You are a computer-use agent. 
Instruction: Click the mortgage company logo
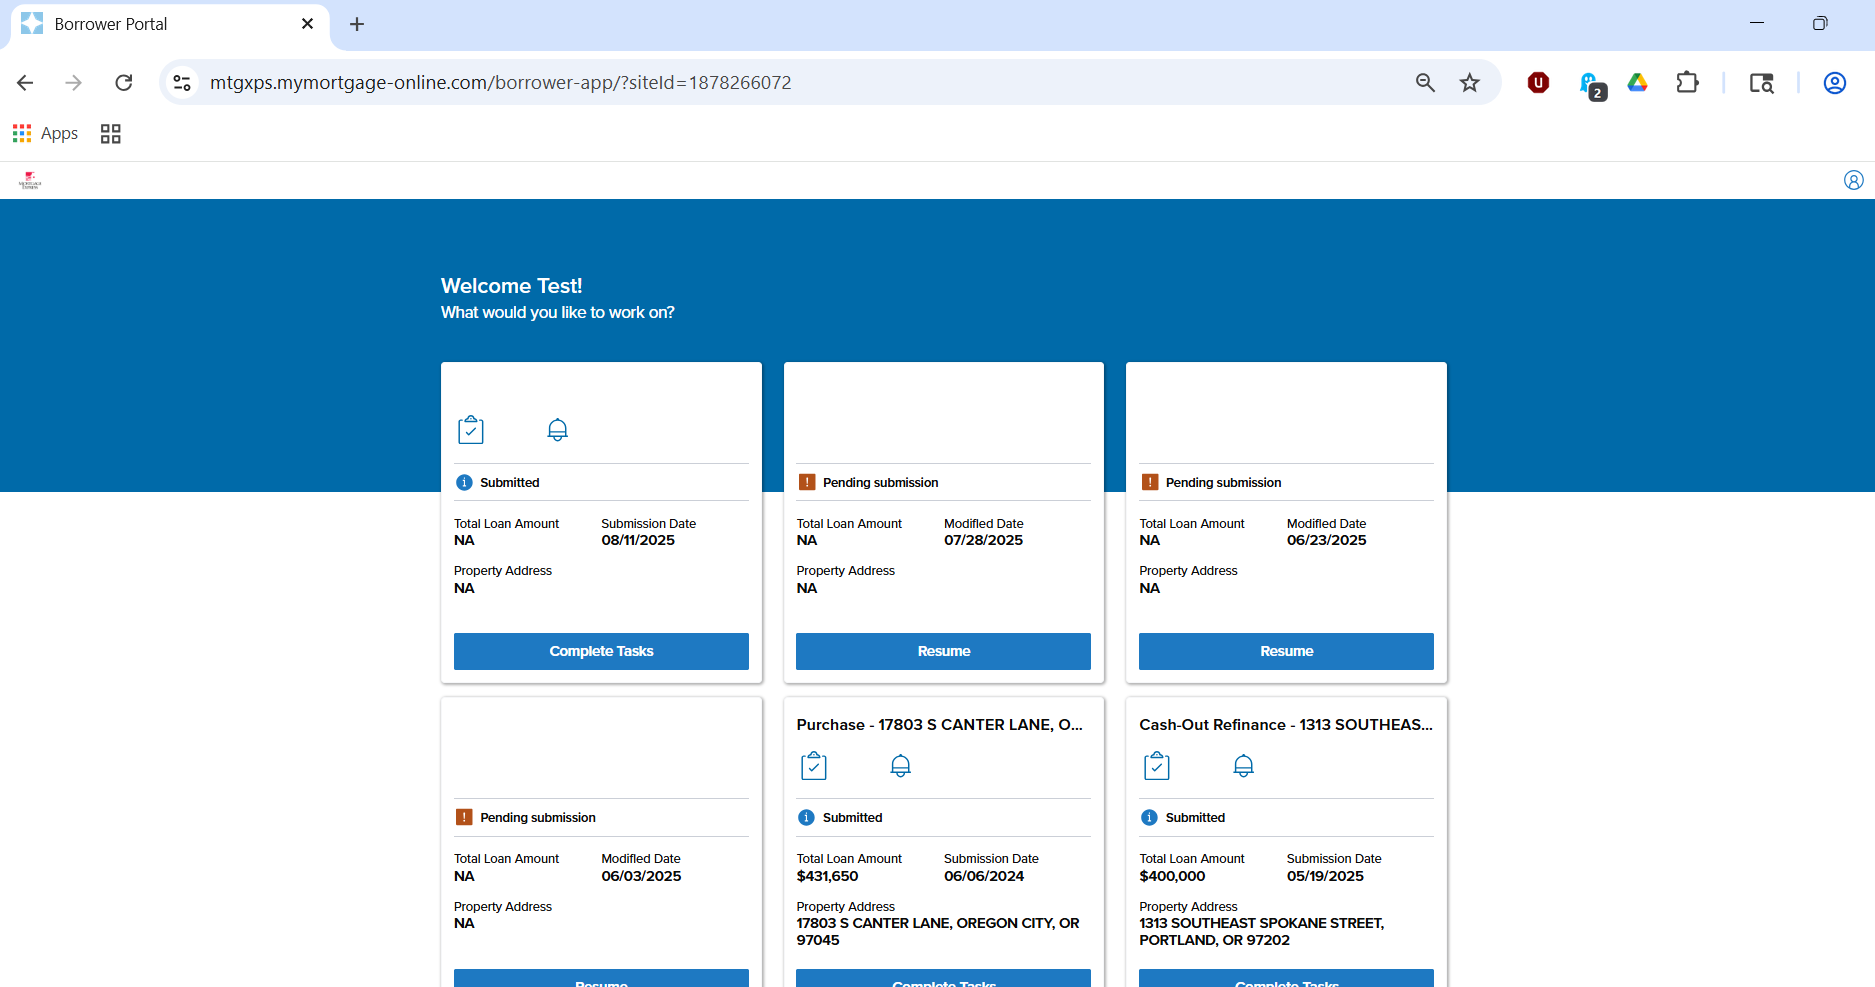pyautogui.click(x=30, y=180)
